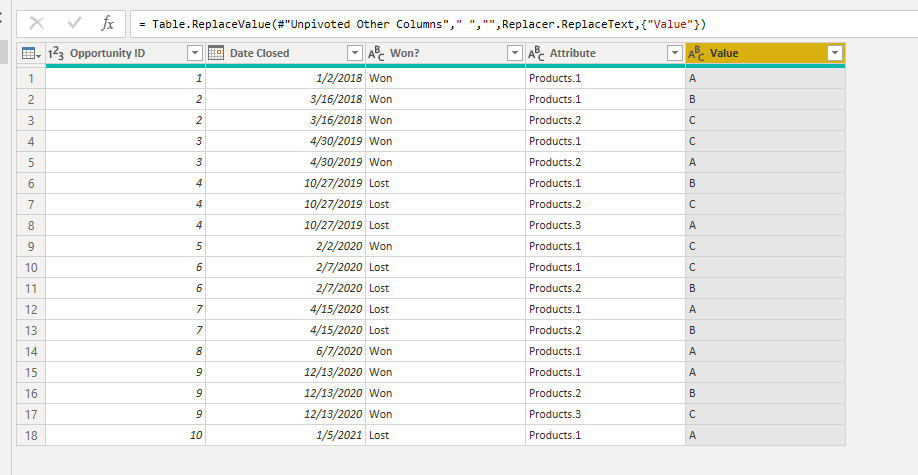Click Opportunity ID value 5 in row 9

click(125, 246)
